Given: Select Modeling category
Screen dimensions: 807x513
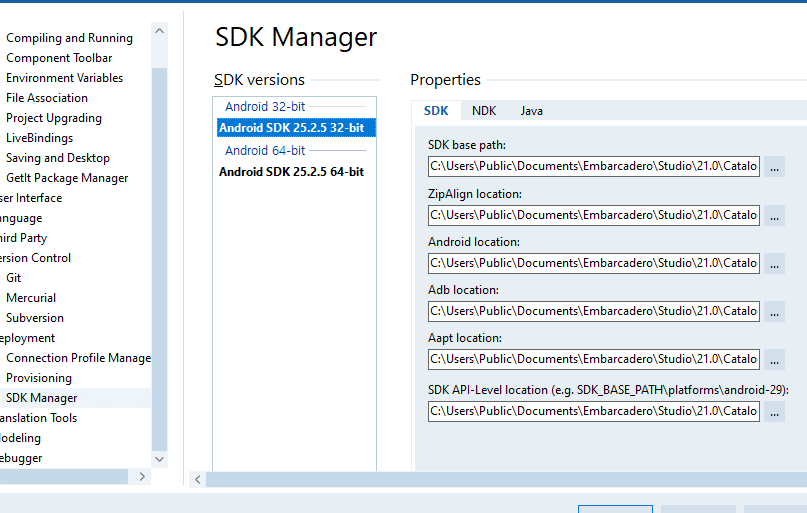Looking at the screenshot, I should click(x=20, y=438).
